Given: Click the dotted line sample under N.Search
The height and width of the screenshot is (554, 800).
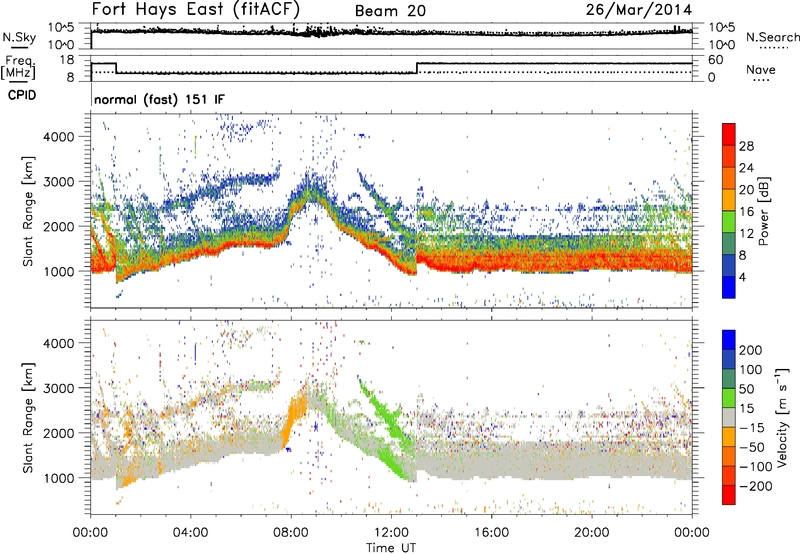Looking at the screenshot, I should (x=773, y=48).
